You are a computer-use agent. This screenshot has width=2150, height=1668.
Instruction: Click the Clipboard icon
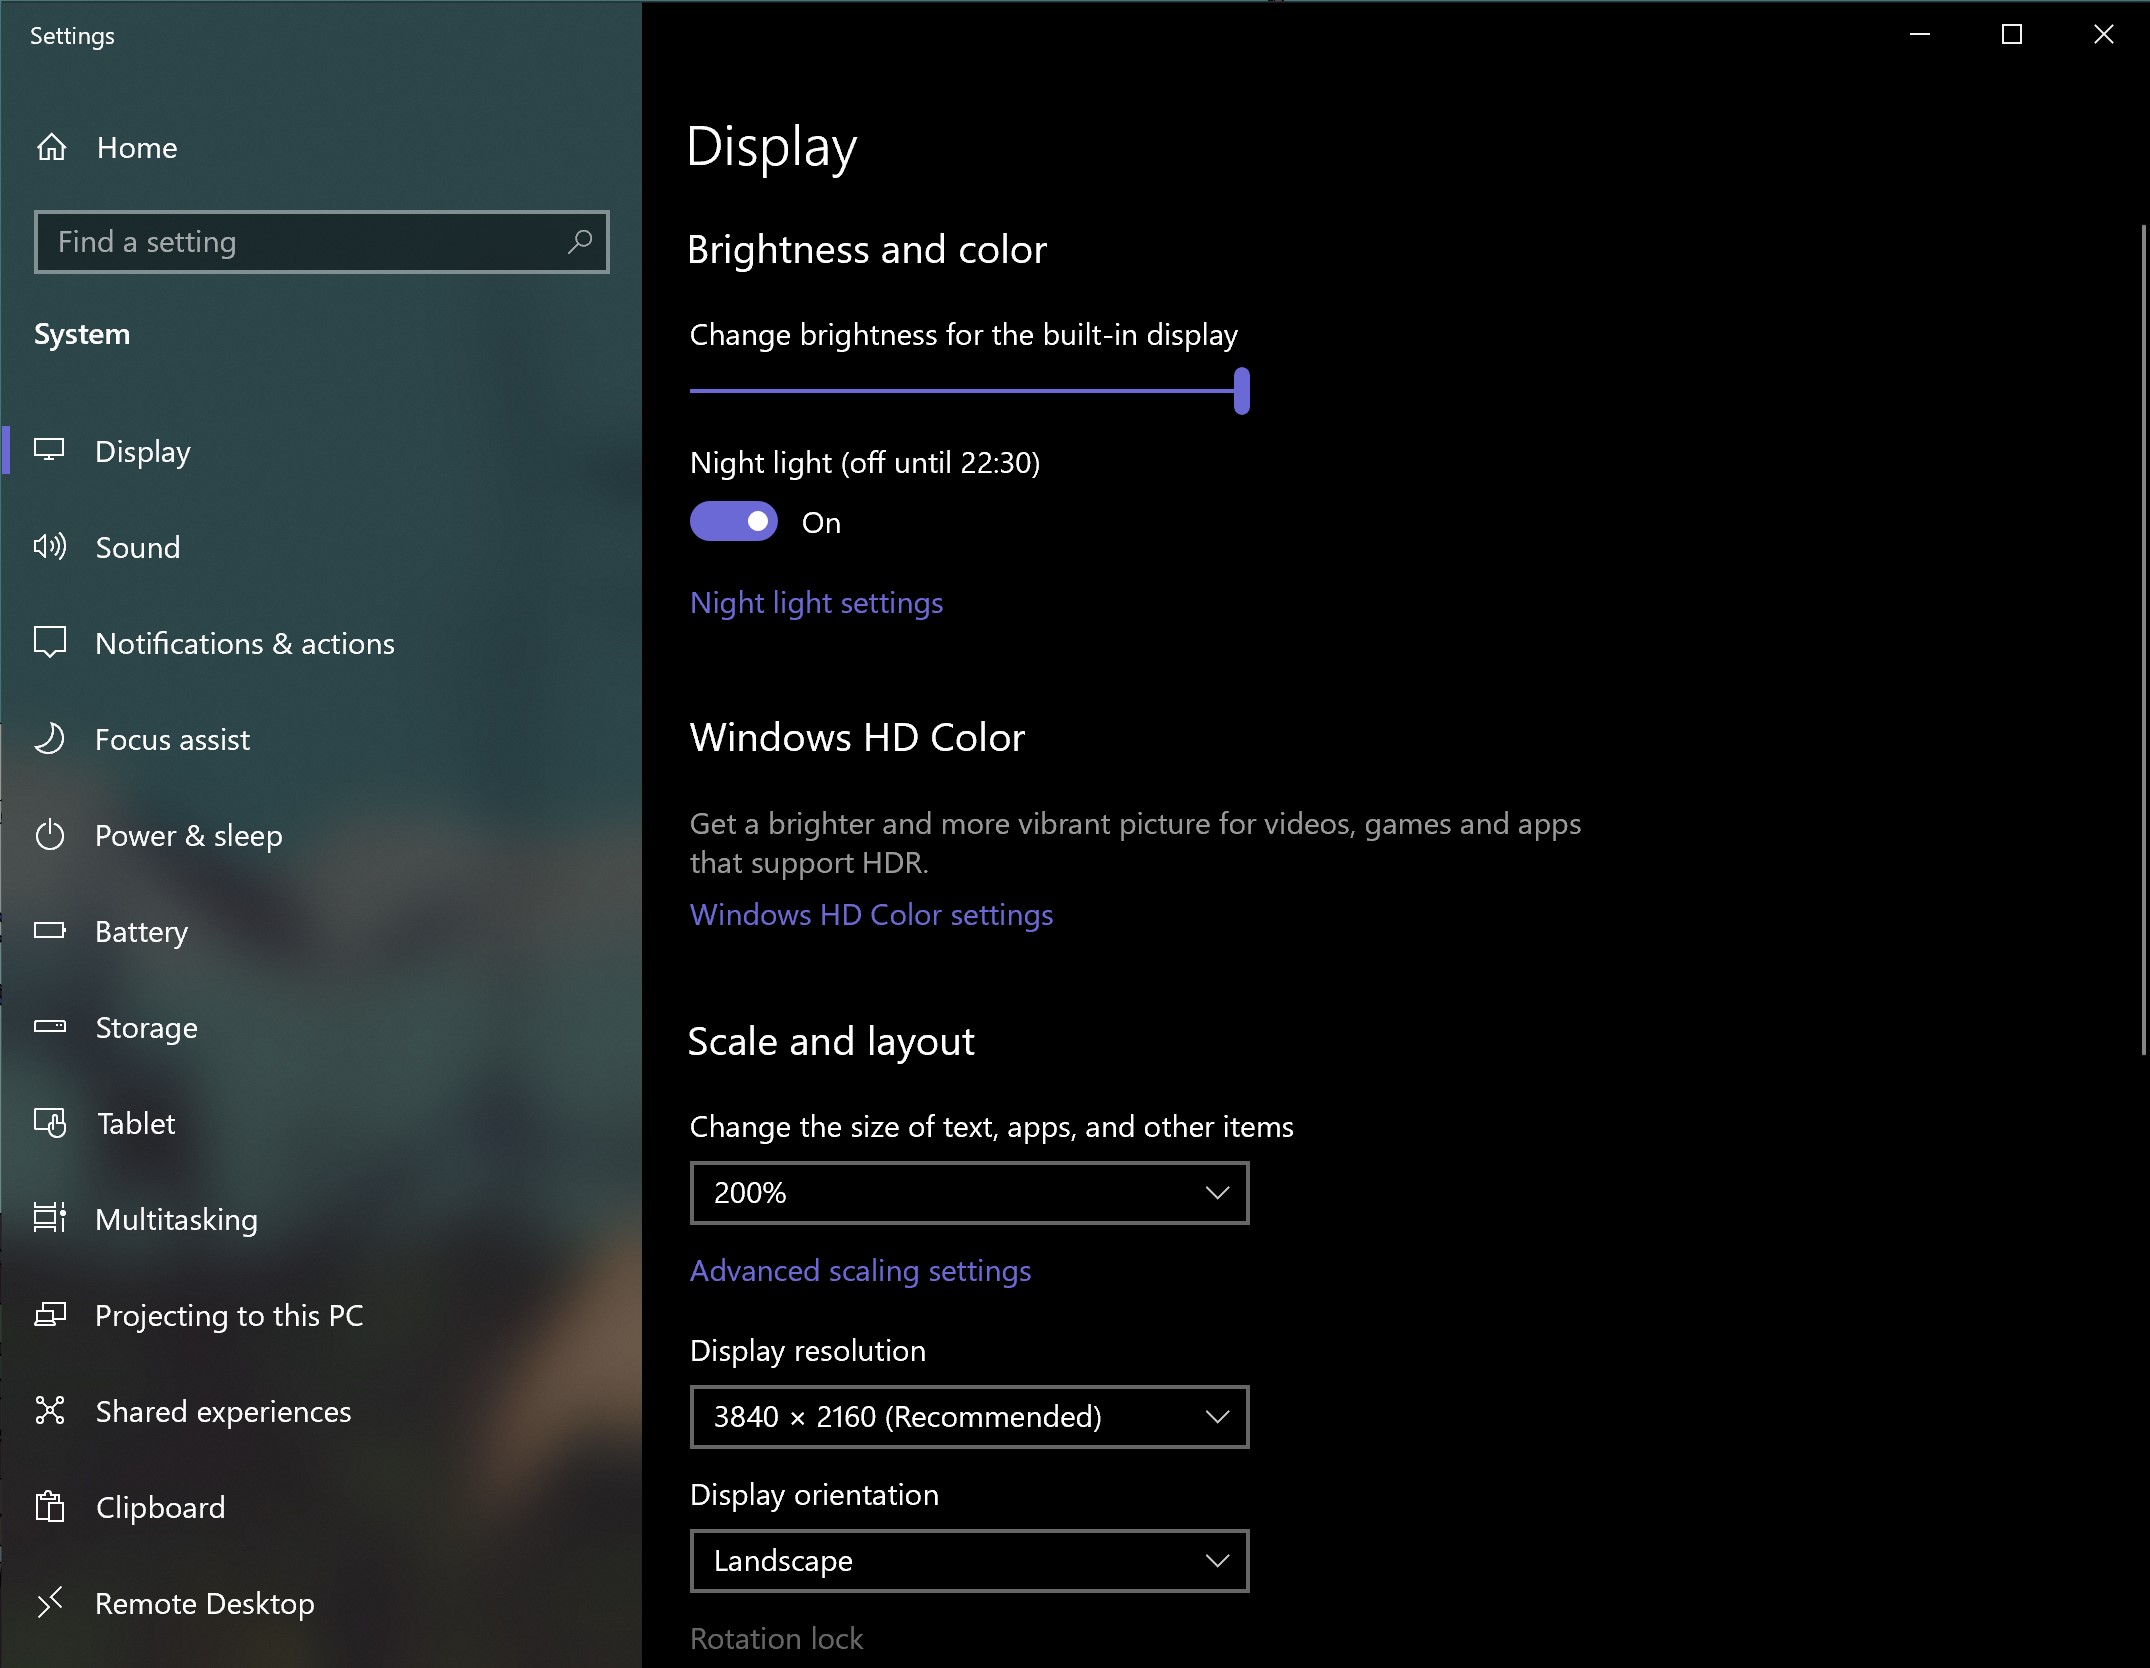pos(49,1506)
